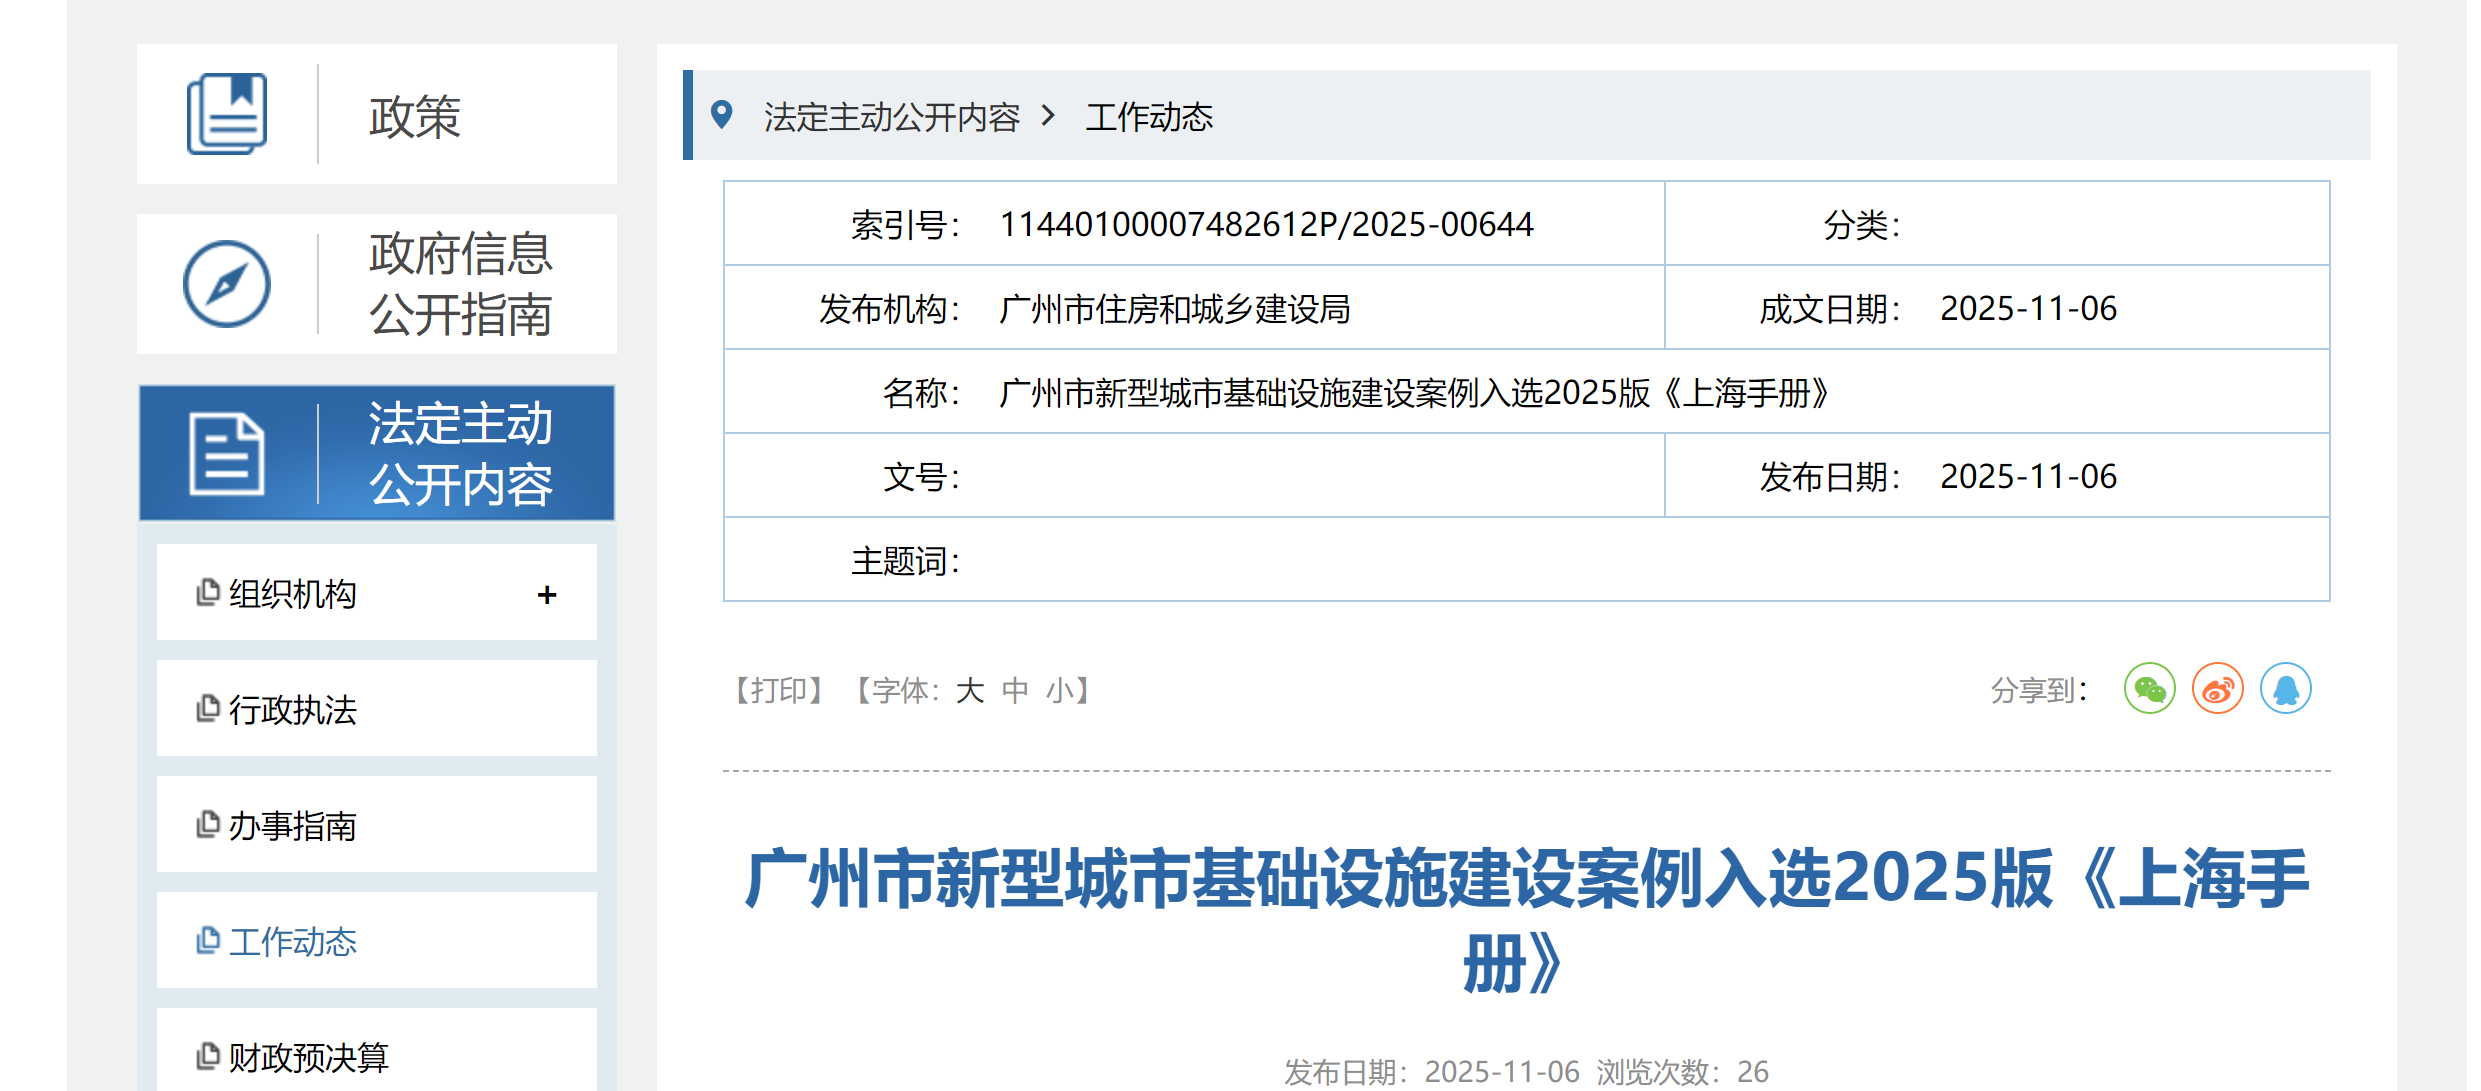2481x1091 pixels.
Task: Open 财政预决算 sidebar item
Action: point(308,1057)
